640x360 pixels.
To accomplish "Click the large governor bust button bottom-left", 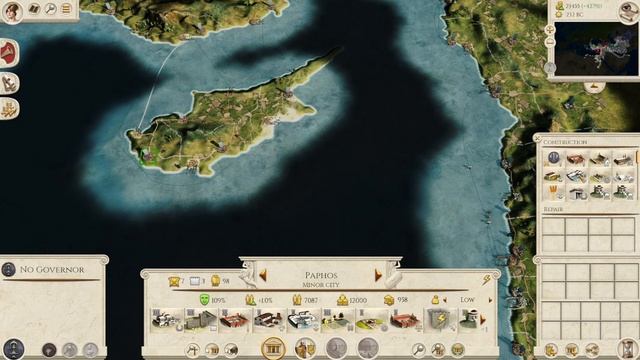I will point(14,349).
